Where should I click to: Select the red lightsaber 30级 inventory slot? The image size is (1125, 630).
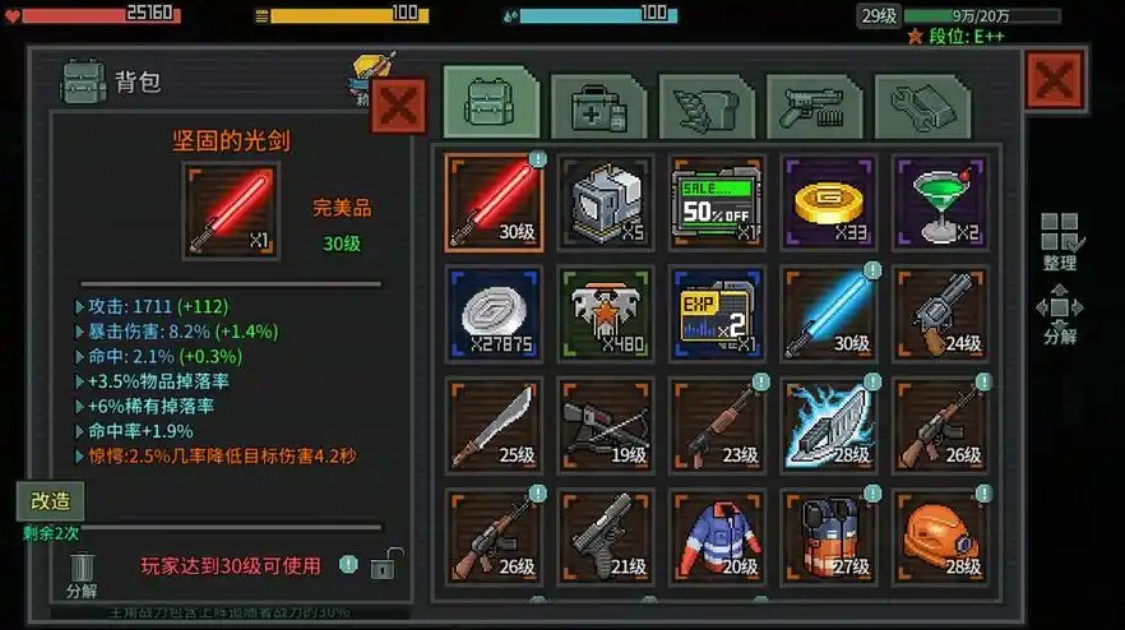pyautogui.click(x=494, y=203)
